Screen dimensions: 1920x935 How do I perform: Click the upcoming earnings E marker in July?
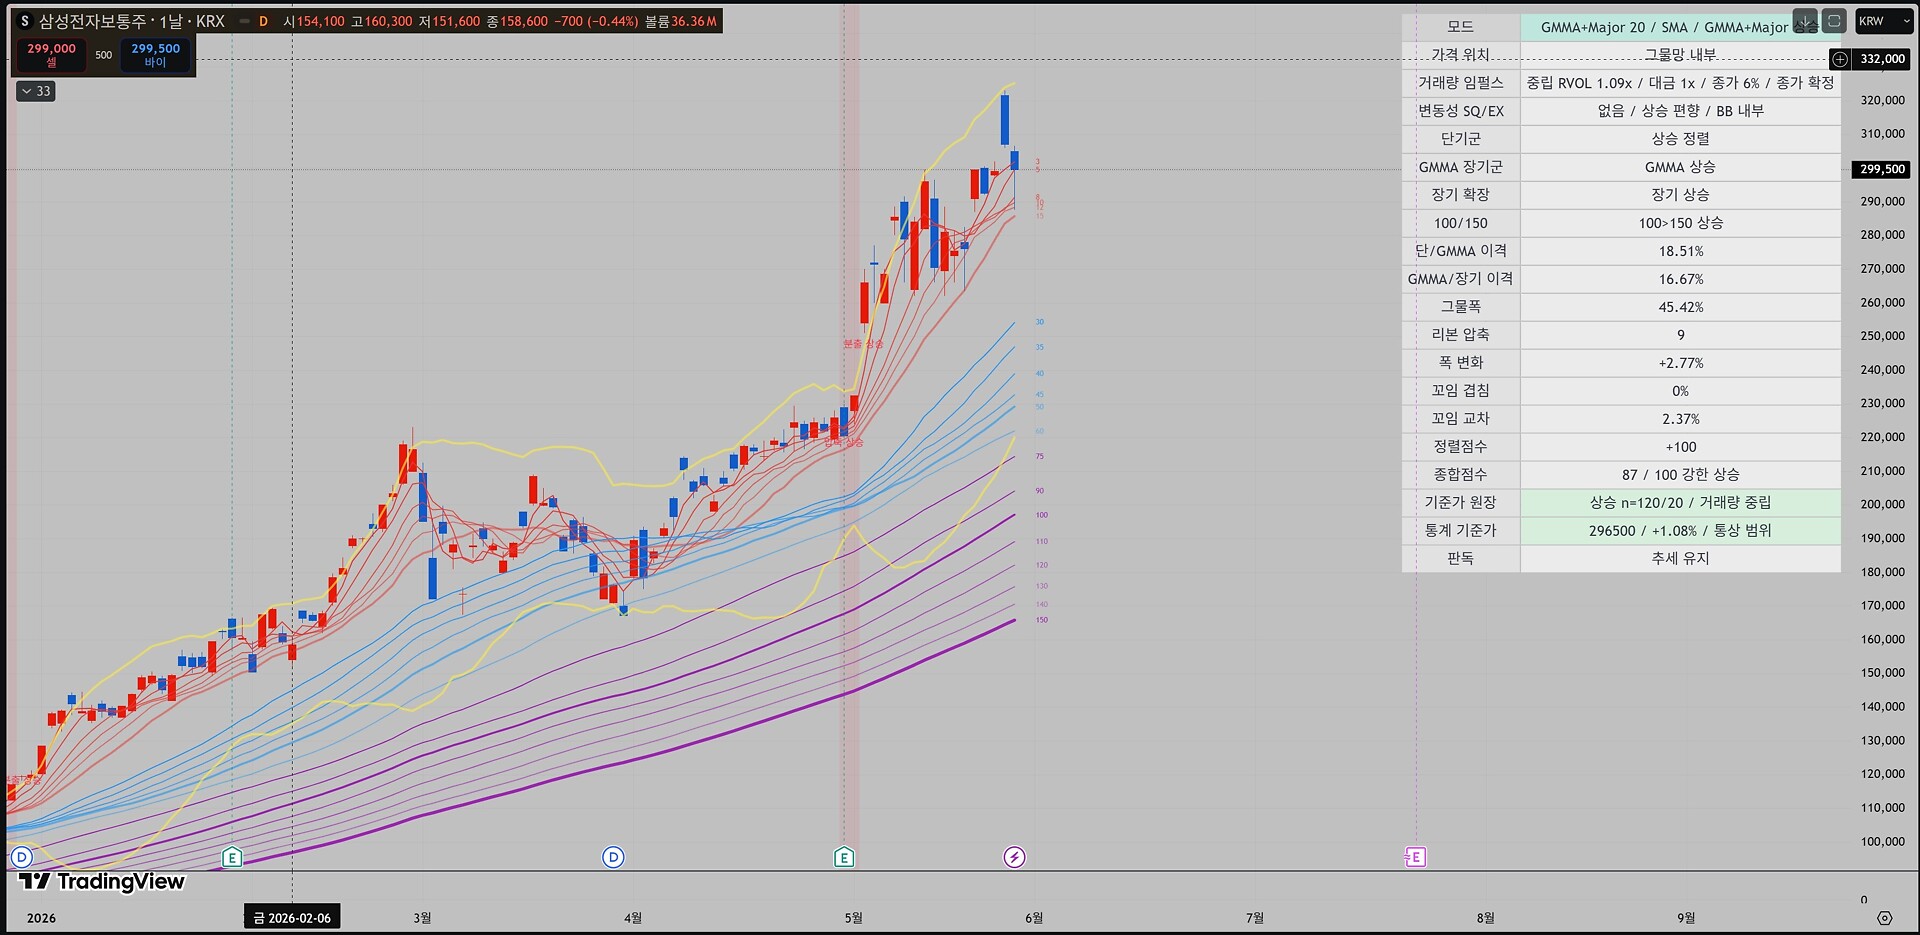click(x=1415, y=857)
